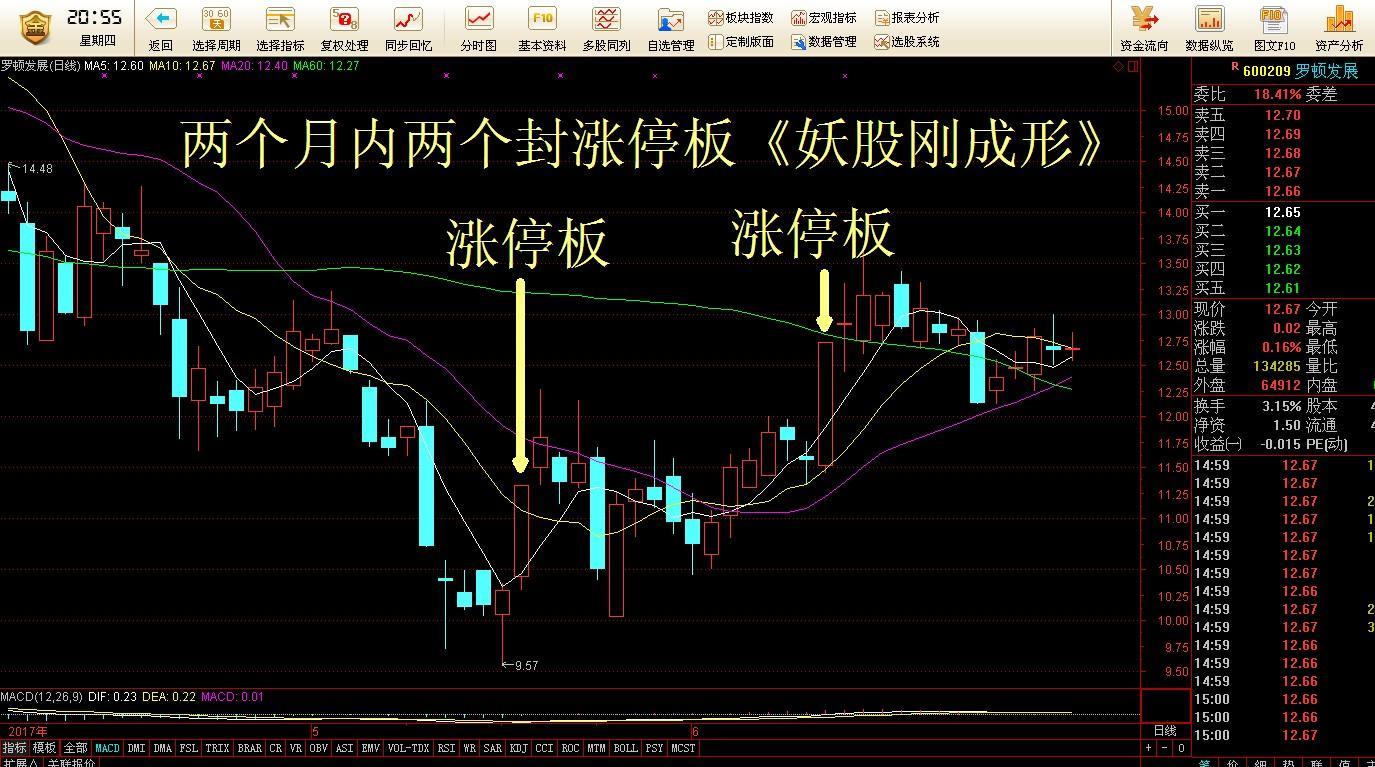Screen dimensions: 1375x767
Task: Toggle the KDJ indicator display
Action: pyautogui.click(x=518, y=747)
